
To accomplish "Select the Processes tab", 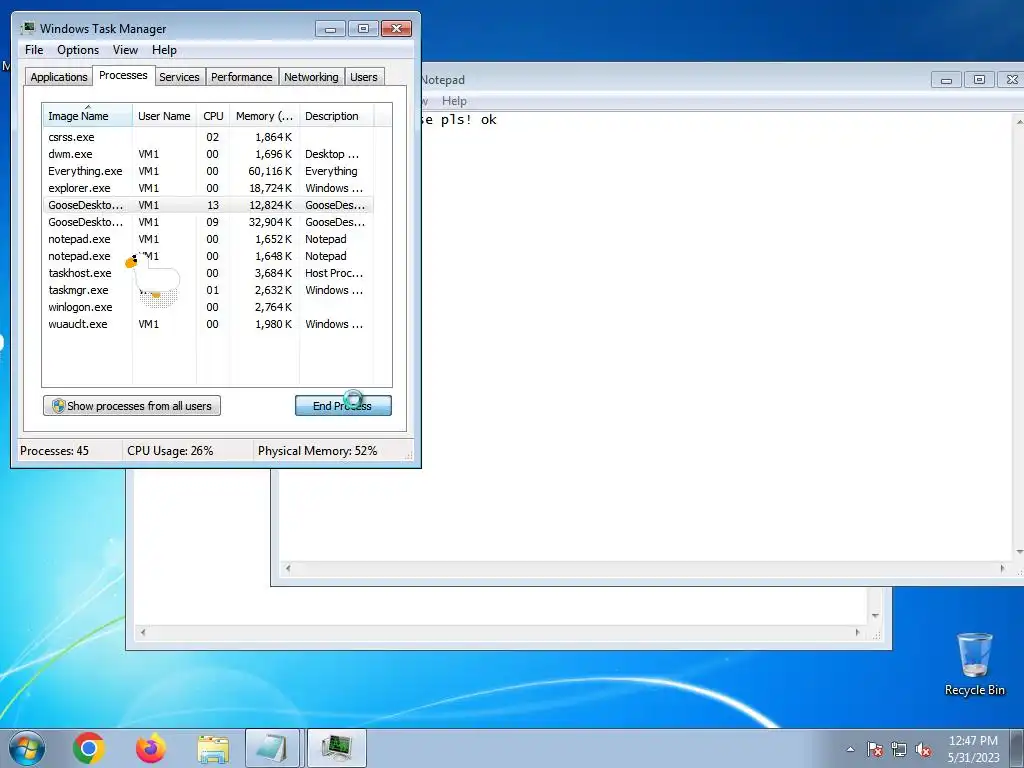I will [123, 75].
